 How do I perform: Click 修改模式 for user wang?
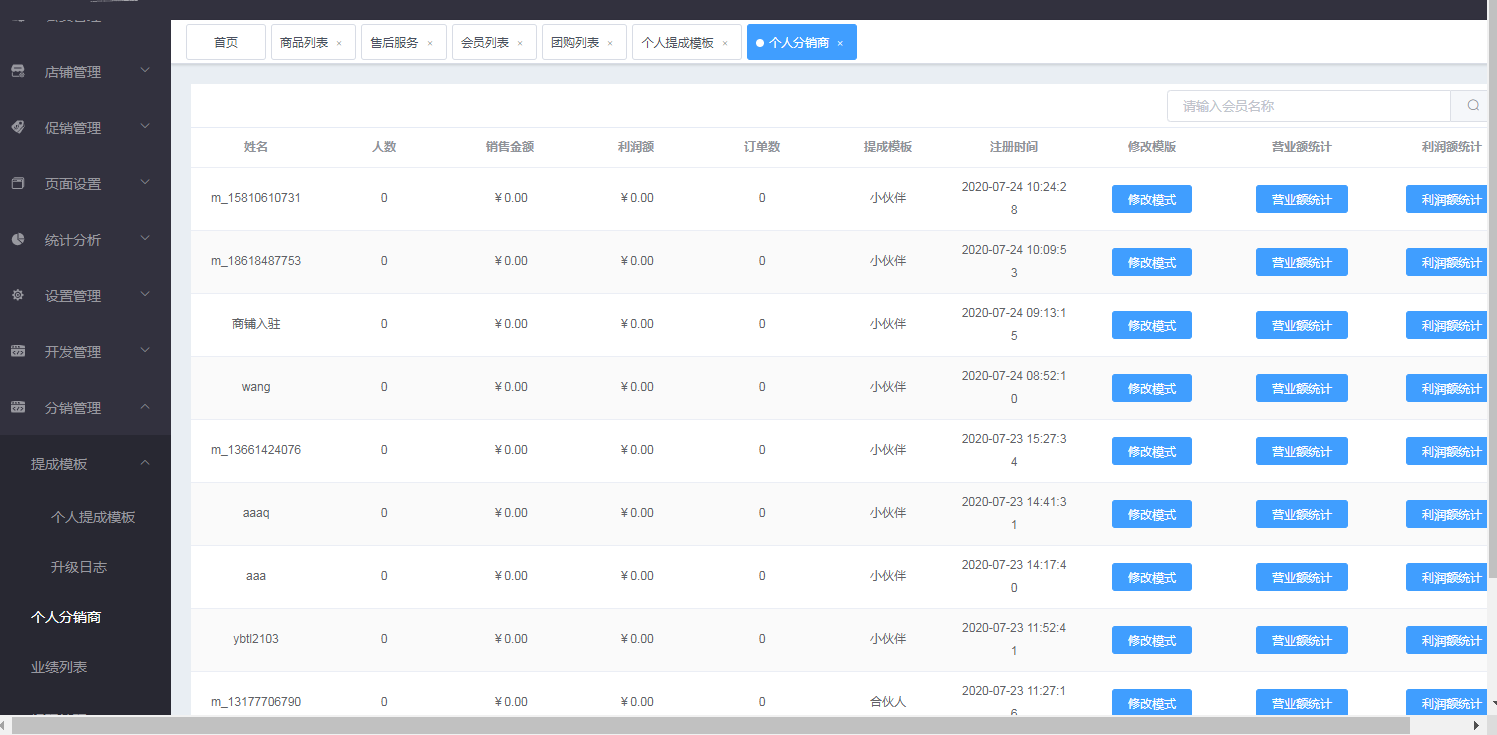pyautogui.click(x=1151, y=388)
